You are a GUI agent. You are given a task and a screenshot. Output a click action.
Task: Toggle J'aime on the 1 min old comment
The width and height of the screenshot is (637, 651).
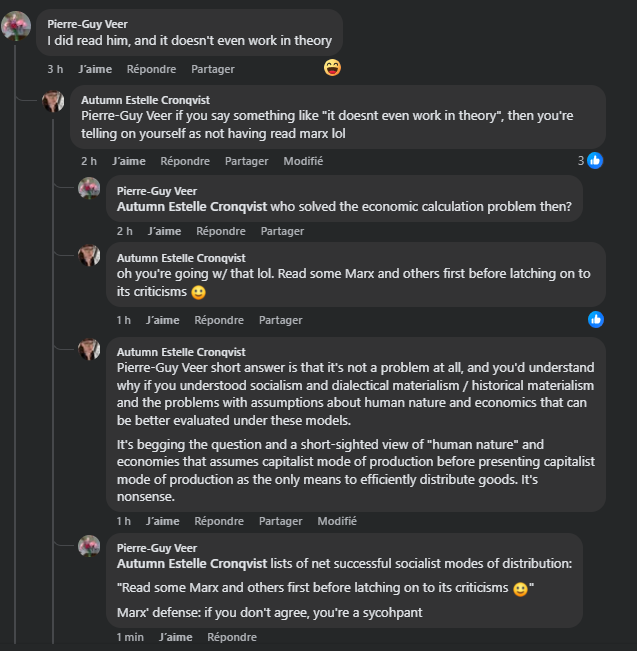click(176, 637)
